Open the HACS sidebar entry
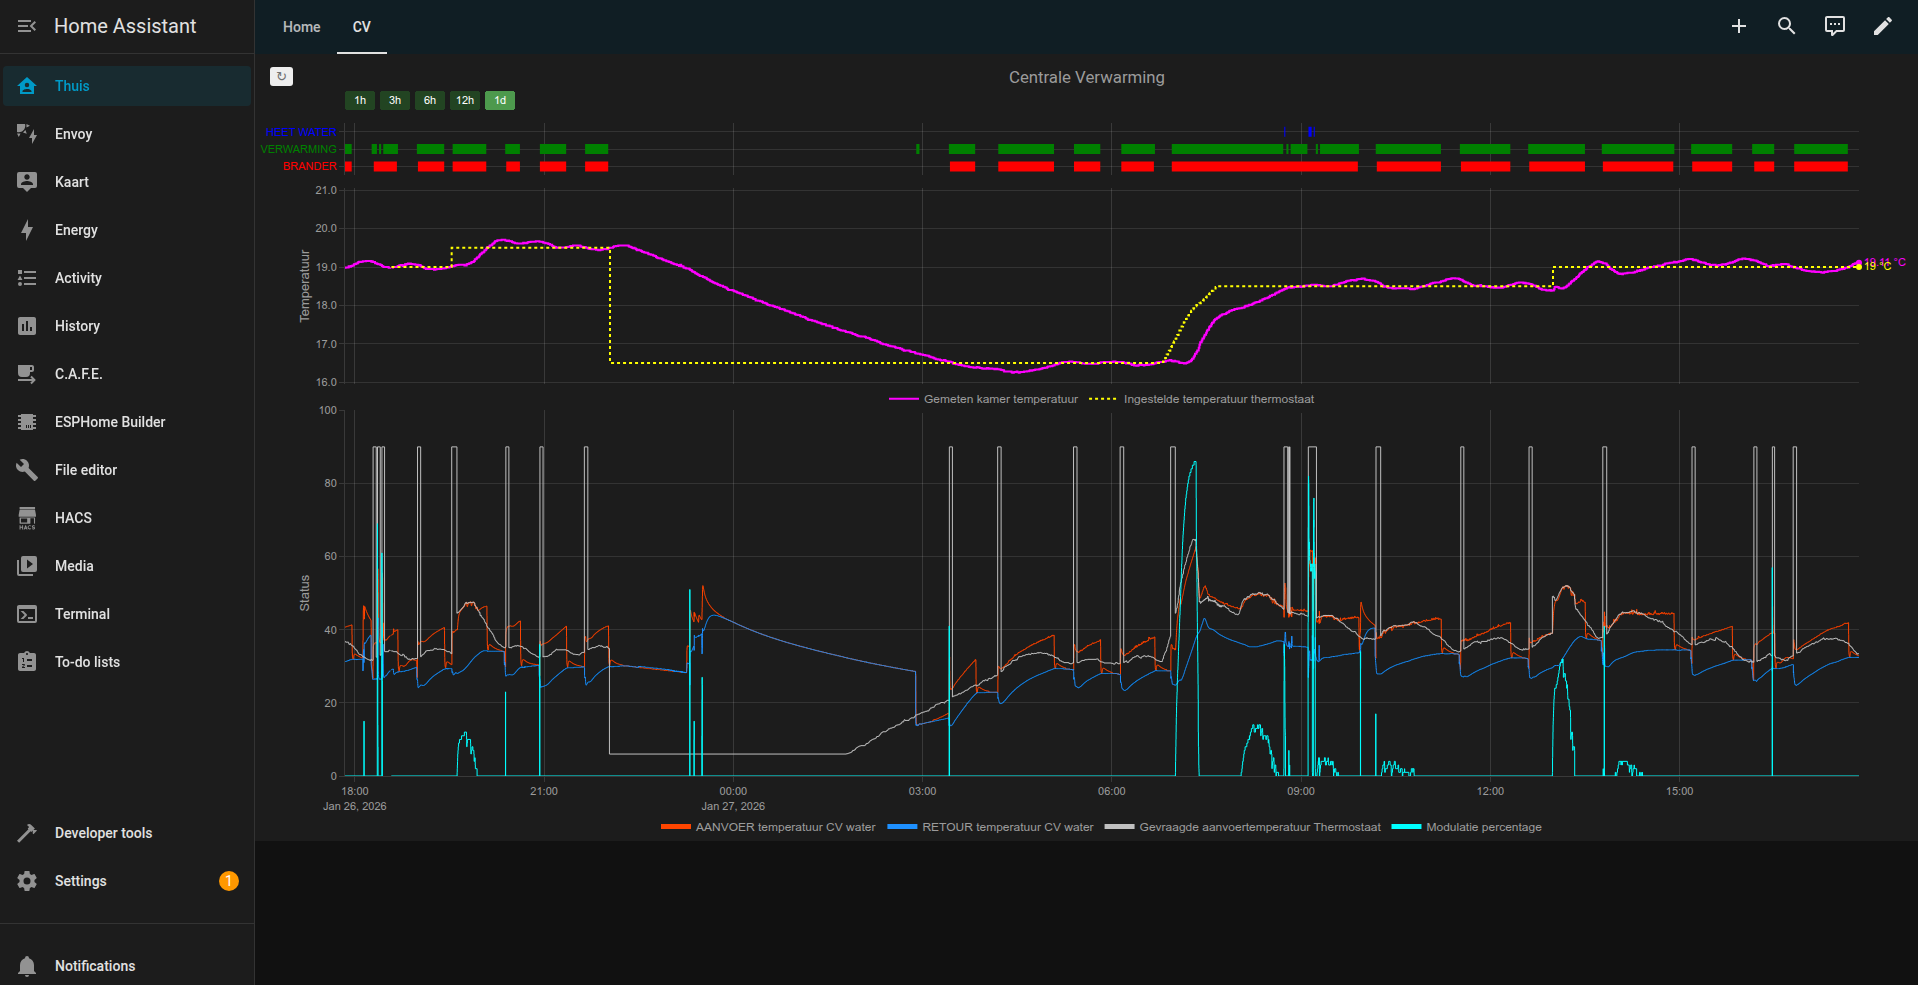 [73, 518]
